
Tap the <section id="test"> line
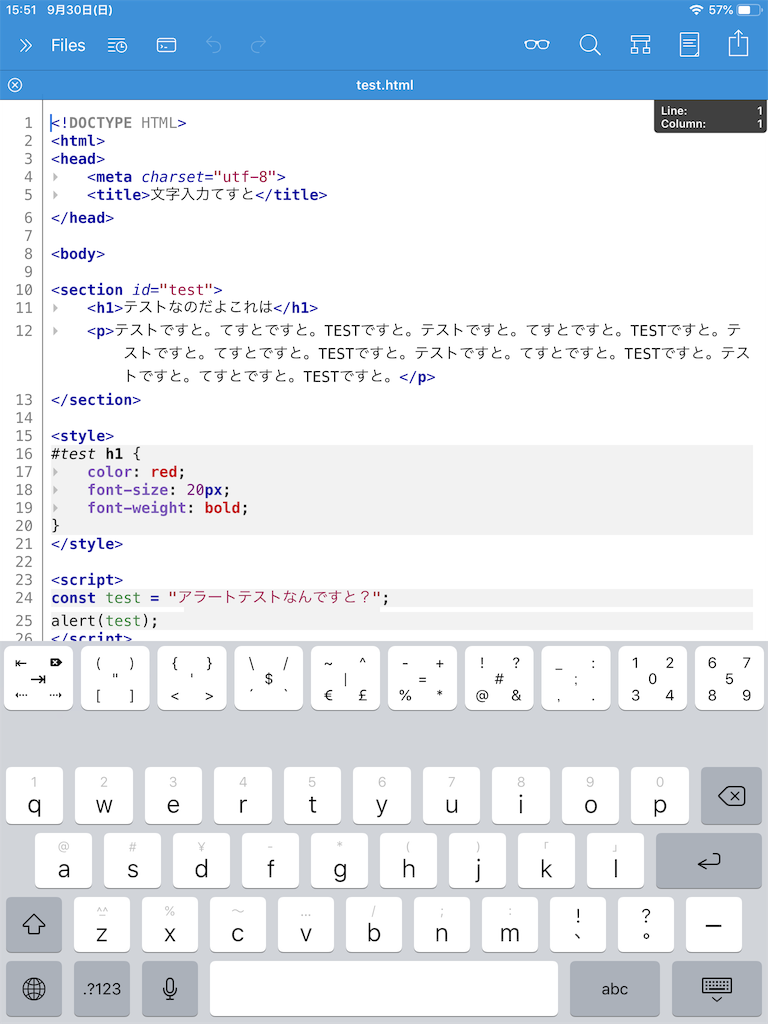tap(136, 289)
